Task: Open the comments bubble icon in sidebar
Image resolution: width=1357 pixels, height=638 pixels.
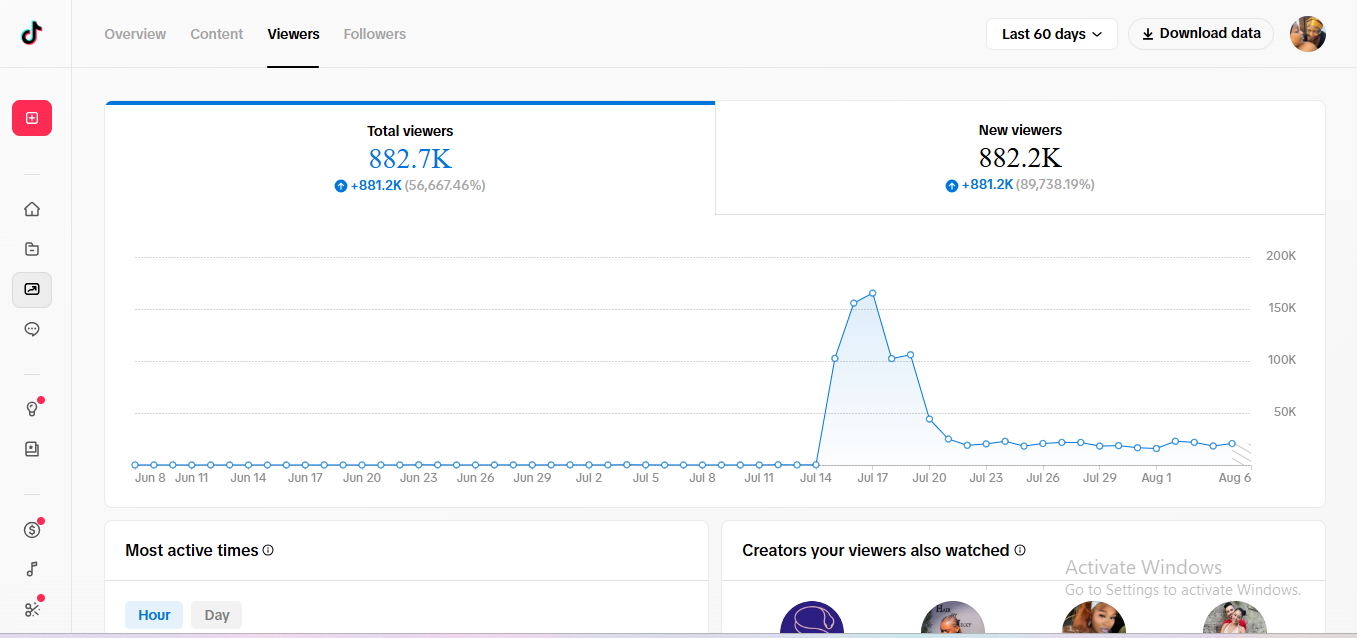Action: (32, 329)
